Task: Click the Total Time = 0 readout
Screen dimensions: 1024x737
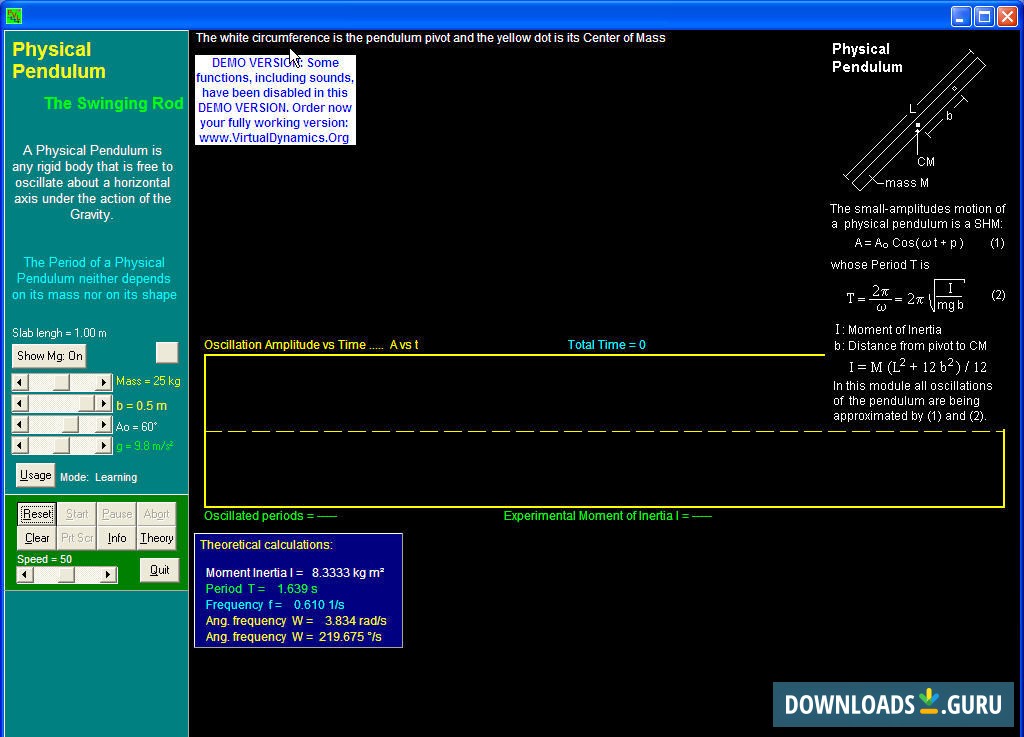Action: [606, 345]
